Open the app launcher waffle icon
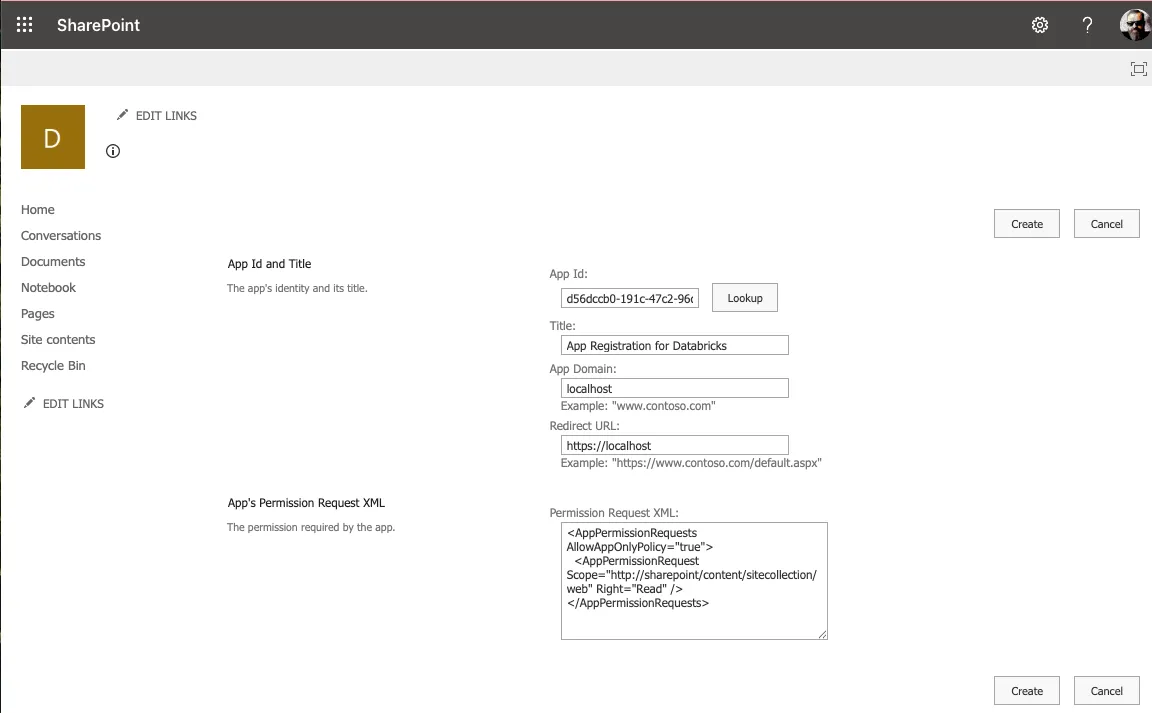The image size is (1152, 713). (25, 25)
